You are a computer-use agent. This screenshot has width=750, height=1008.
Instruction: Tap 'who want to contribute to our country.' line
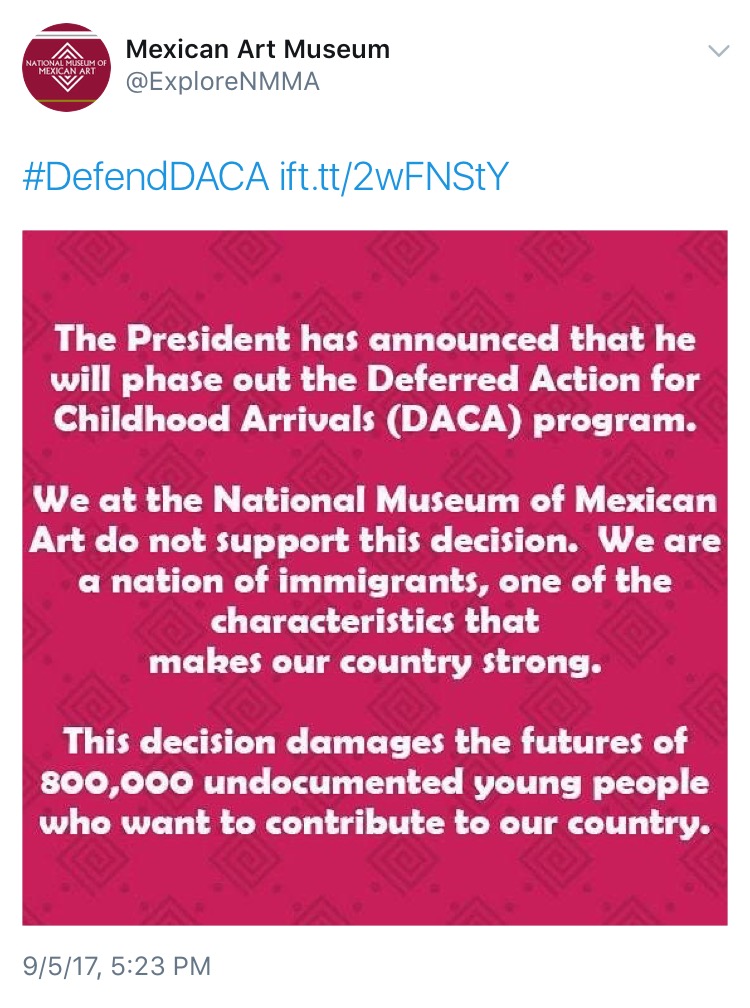375,823
